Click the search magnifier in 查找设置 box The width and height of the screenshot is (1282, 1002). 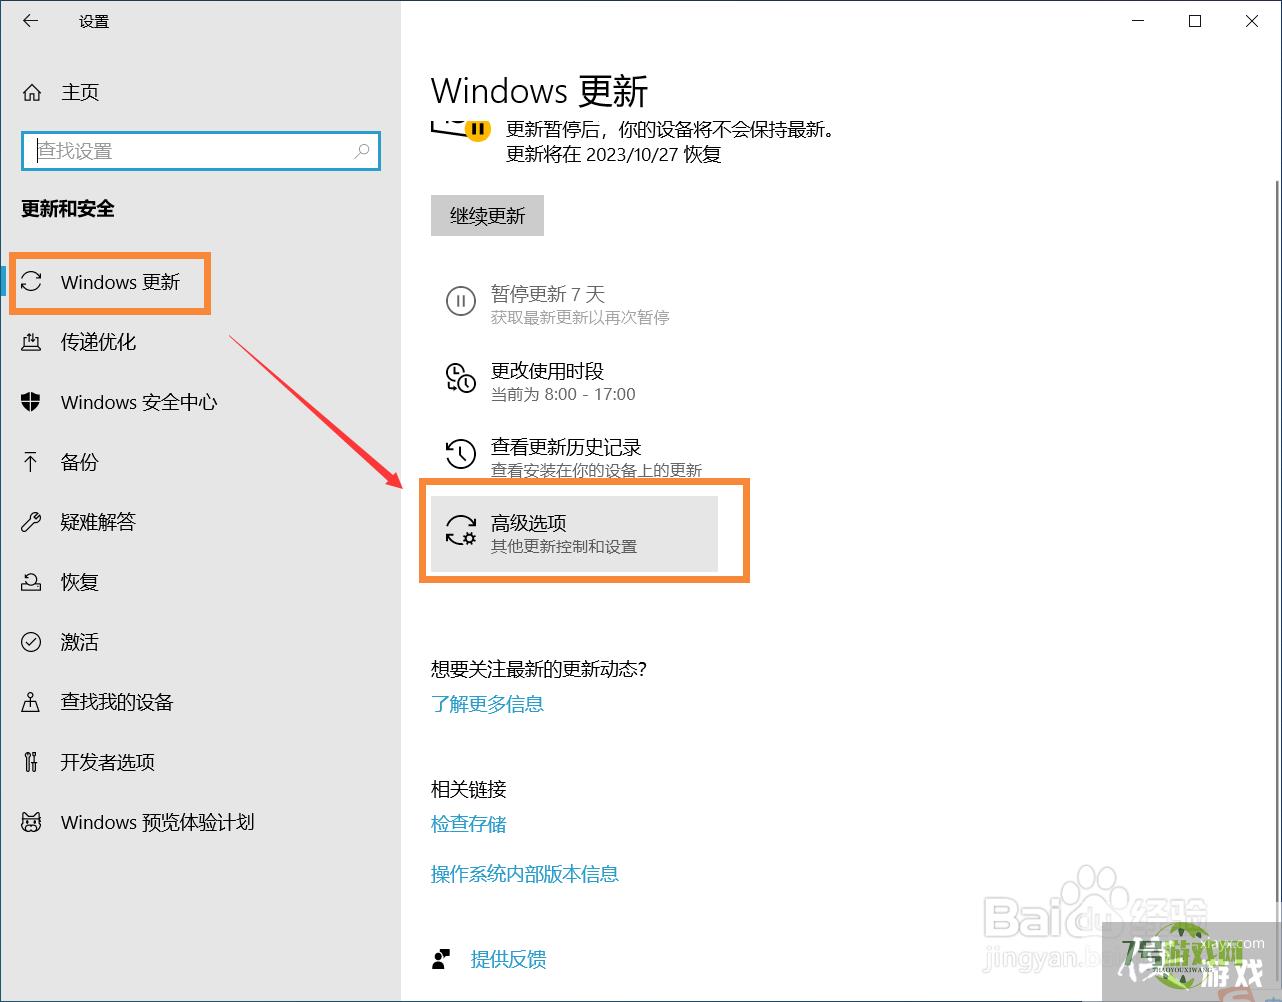(361, 151)
